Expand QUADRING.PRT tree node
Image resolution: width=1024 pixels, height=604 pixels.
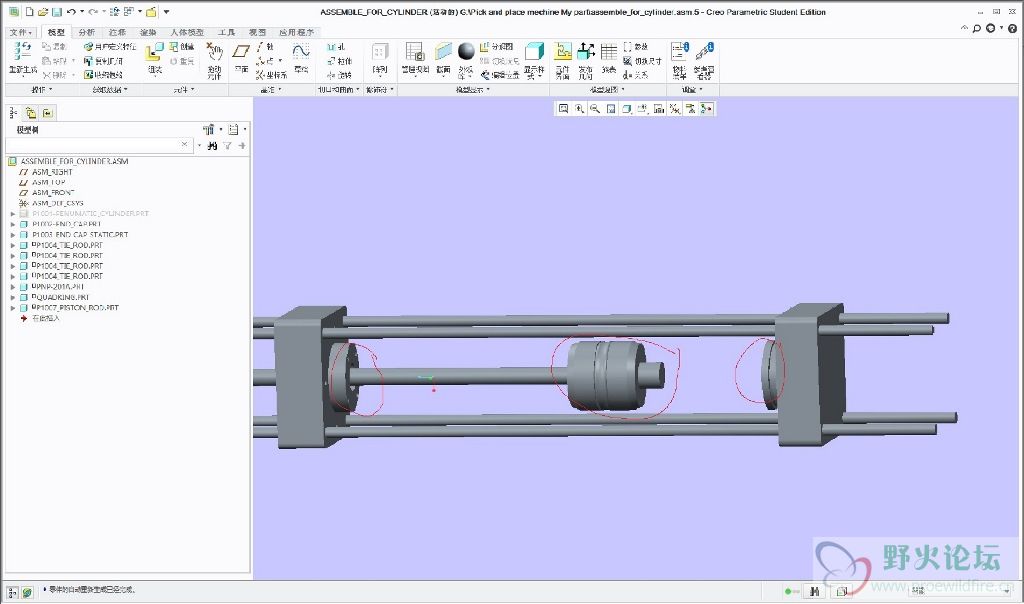[12, 297]
